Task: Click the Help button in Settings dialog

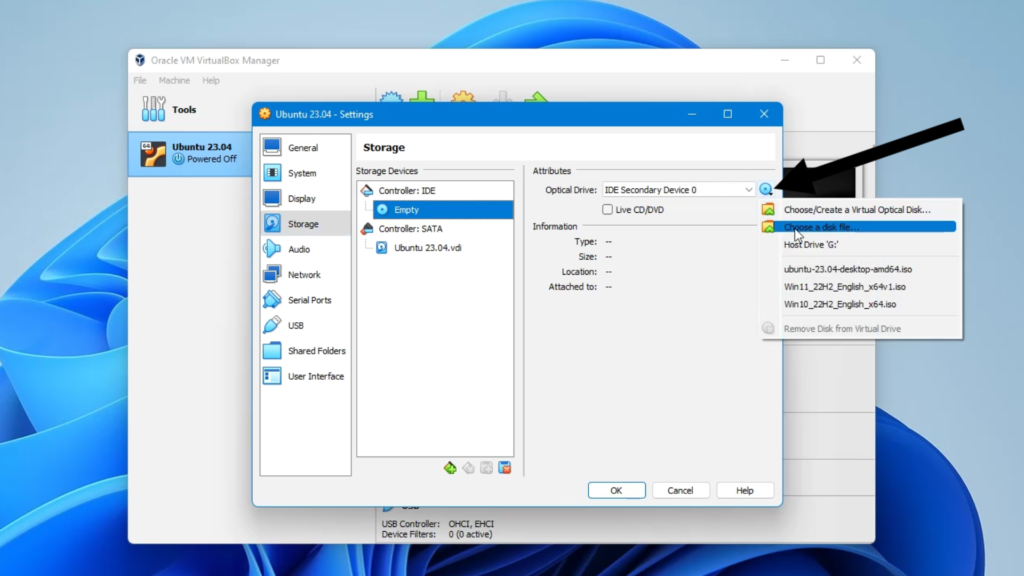Action: point(744,490)
